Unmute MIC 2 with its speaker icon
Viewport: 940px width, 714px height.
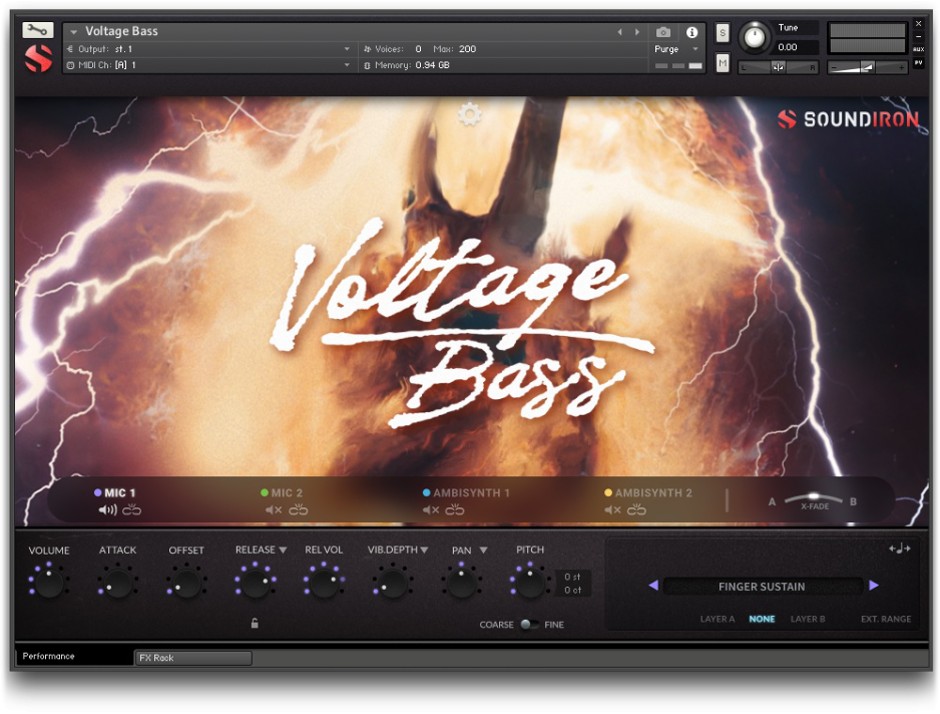point(274,510)
